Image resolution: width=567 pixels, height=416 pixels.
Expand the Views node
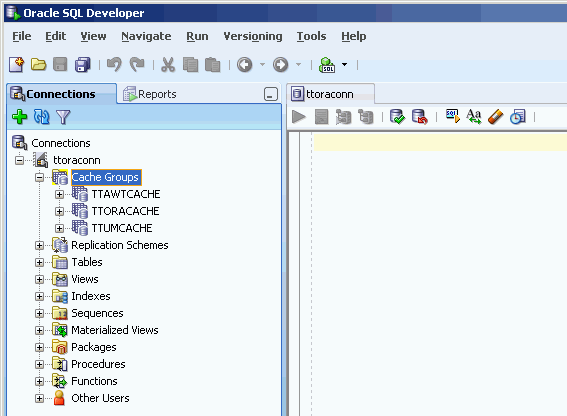click(39, 279)
